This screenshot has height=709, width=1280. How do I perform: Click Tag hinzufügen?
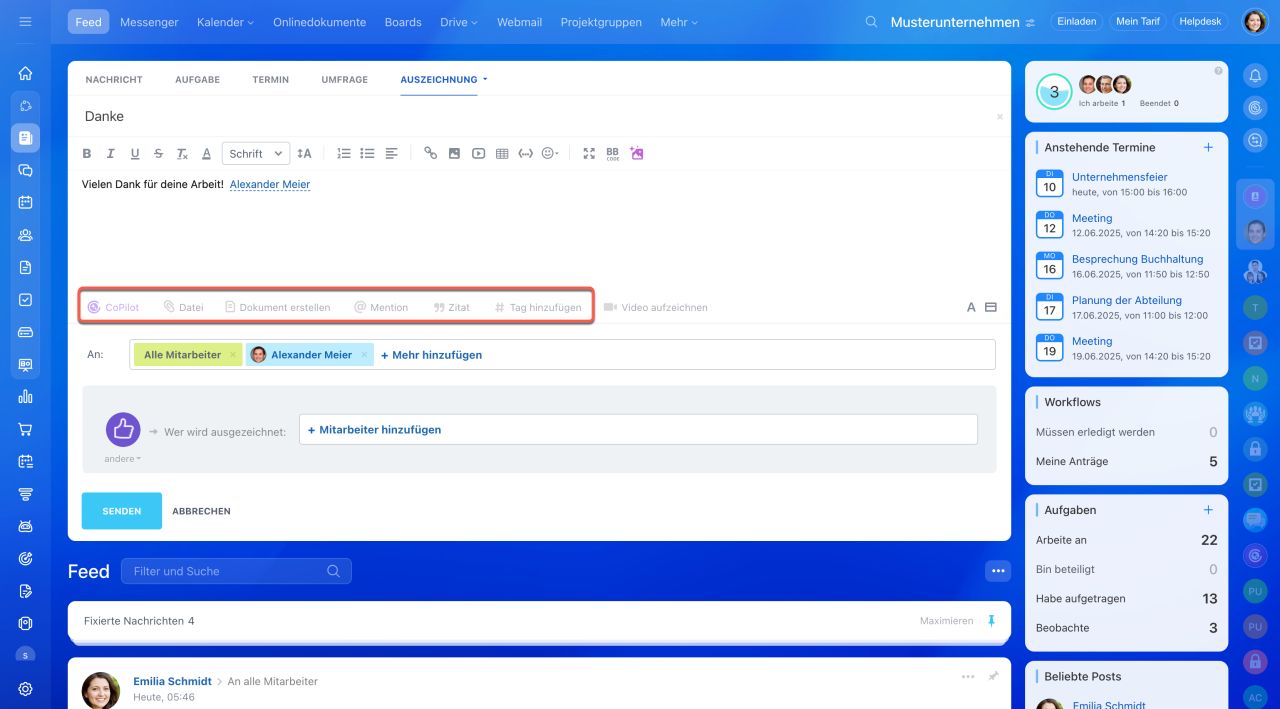[x=538, y=307]
